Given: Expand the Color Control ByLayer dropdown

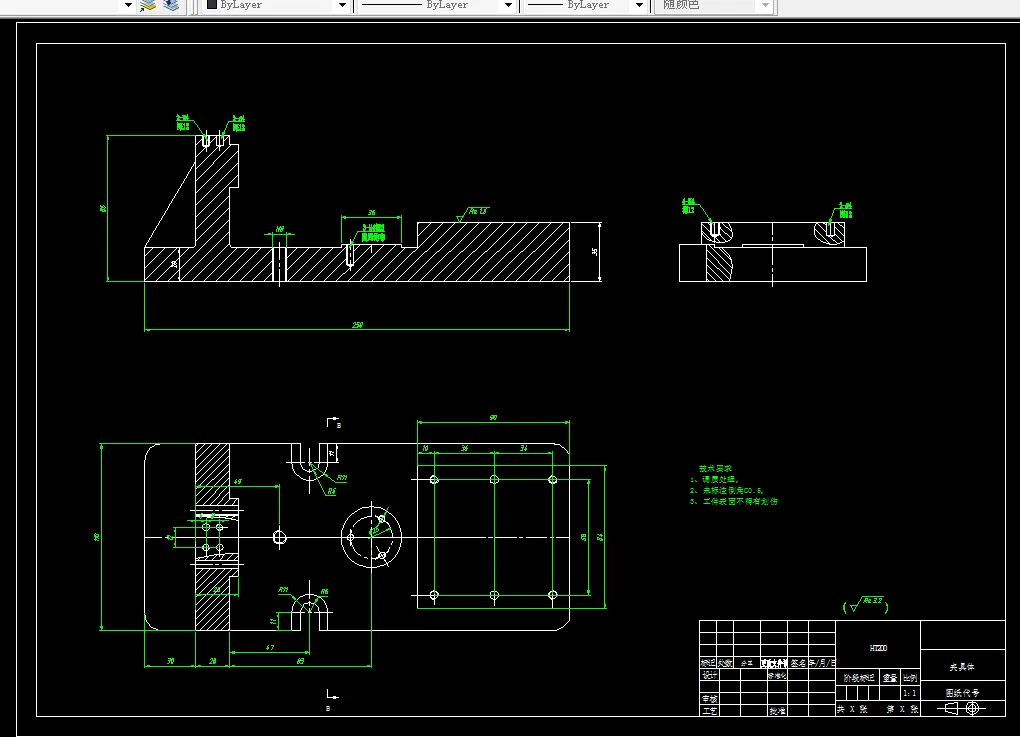Looking at the screenshot, I should click(x=342, y=5).
